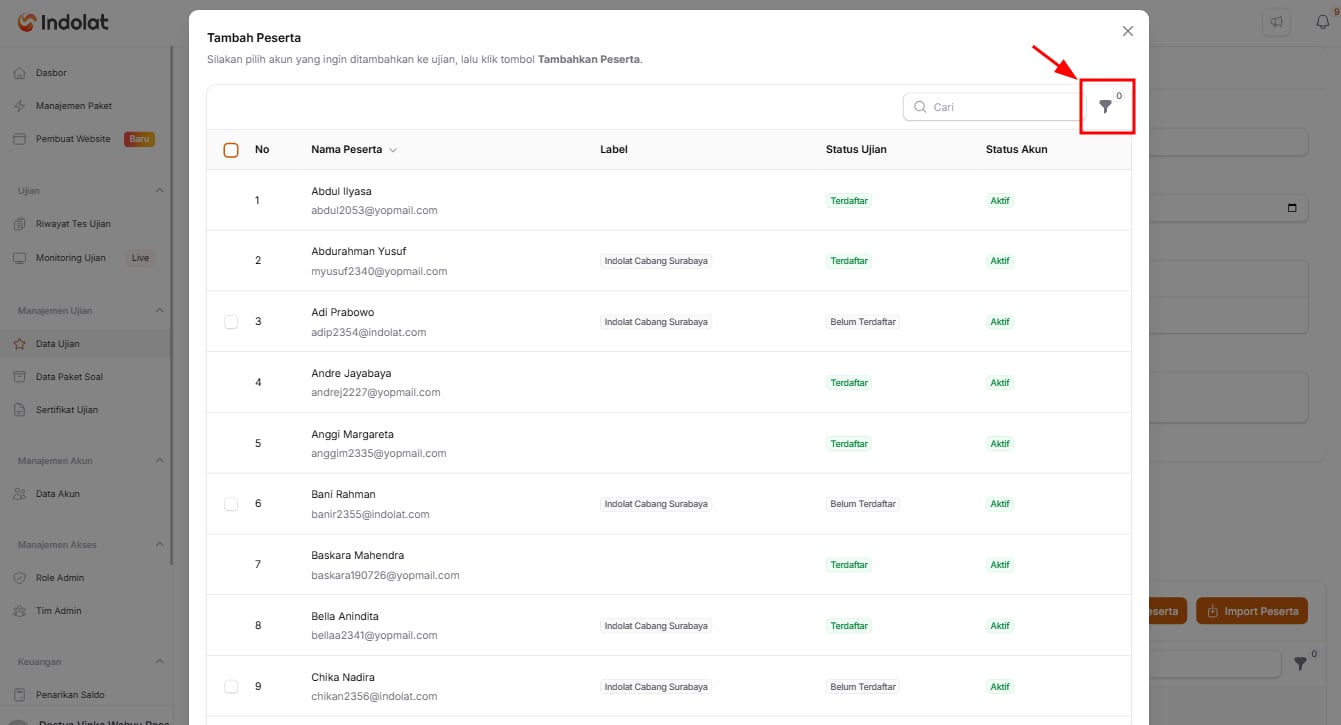Open the filter funnel icon in the modal
This screenshot has height=725, width=1341.
pos(1105,106)
